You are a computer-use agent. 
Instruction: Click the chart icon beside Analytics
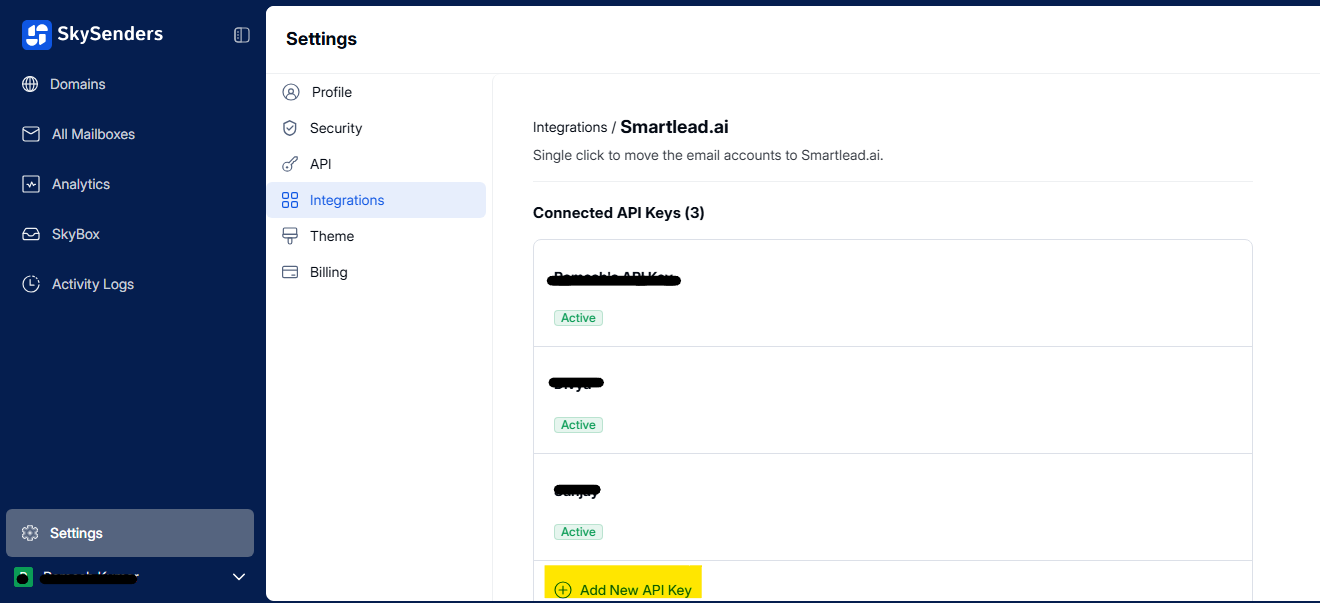pos(31,184)
